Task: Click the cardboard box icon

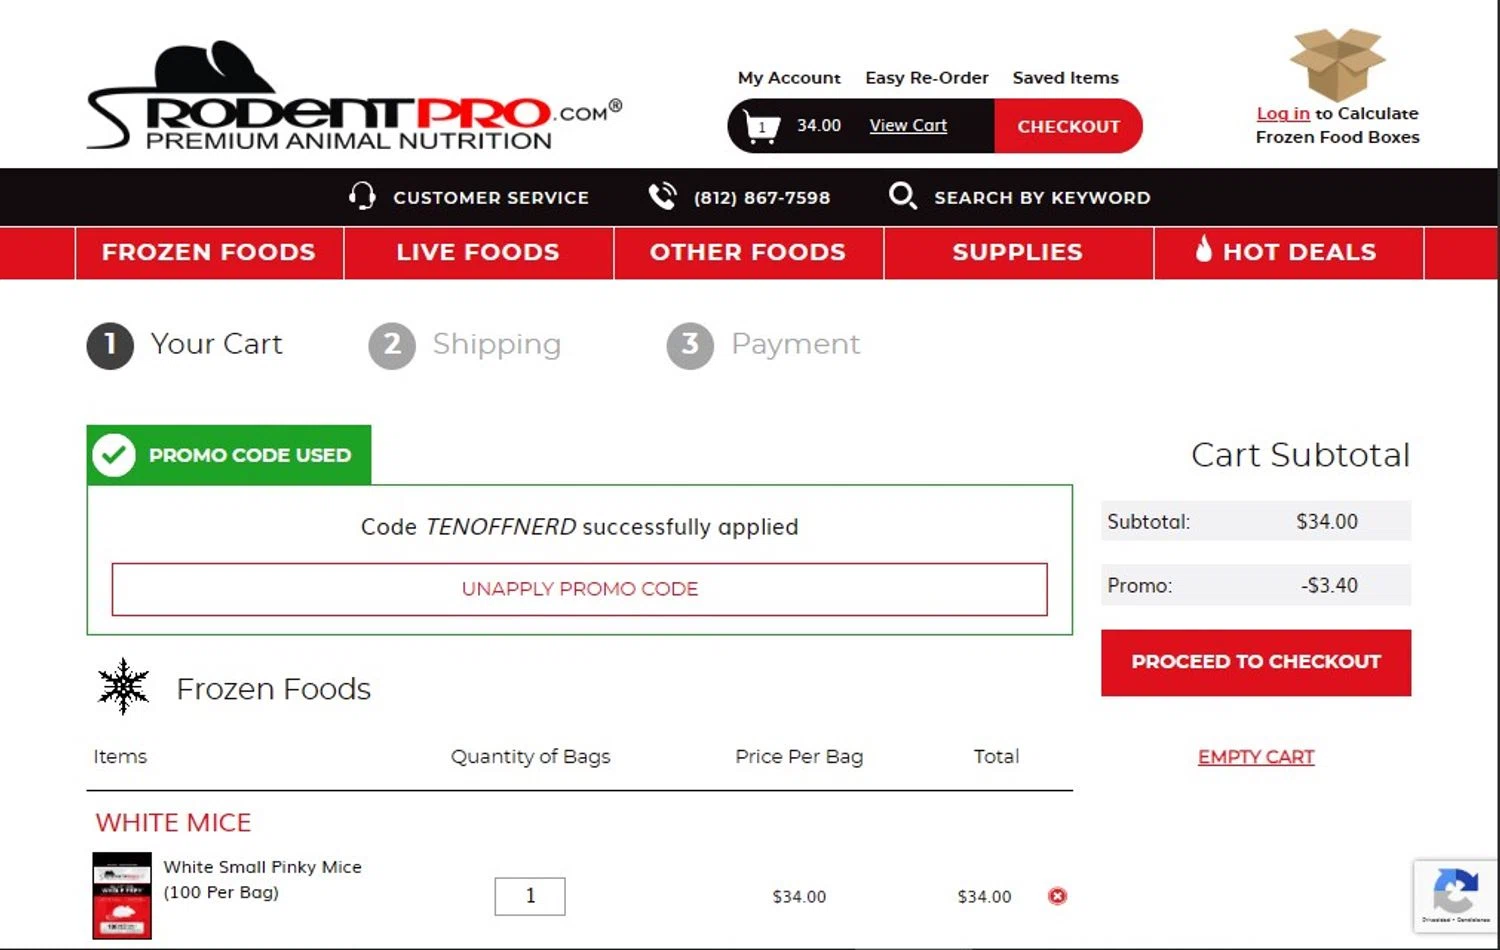Action: click(x=1337, y=63)
